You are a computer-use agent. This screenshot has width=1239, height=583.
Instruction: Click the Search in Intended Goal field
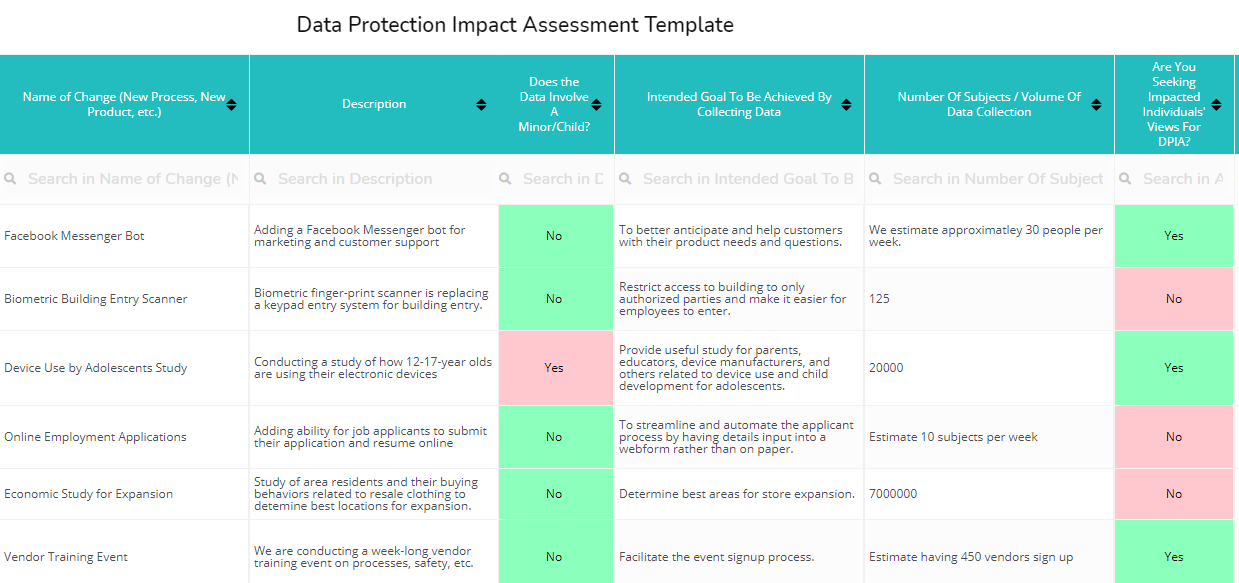[739, 179]
